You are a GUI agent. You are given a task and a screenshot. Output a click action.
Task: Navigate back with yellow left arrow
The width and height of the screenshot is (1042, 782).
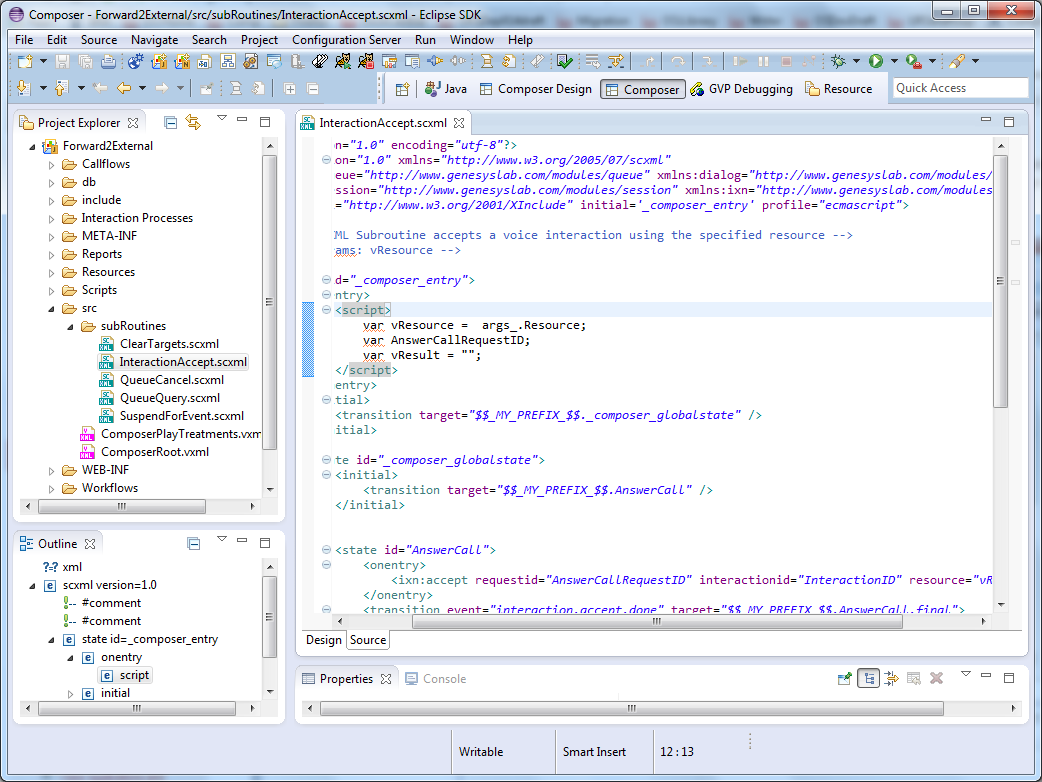tap(124, 88)
